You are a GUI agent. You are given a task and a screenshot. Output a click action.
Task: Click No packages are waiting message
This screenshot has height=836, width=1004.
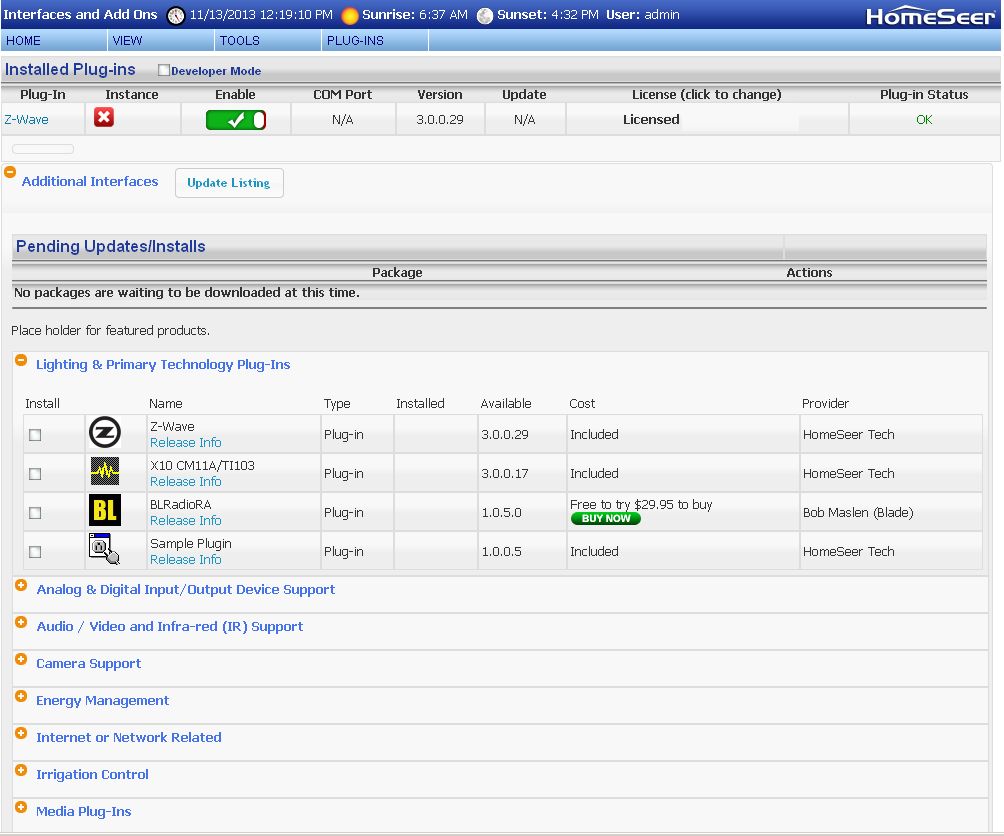(187, 293)
